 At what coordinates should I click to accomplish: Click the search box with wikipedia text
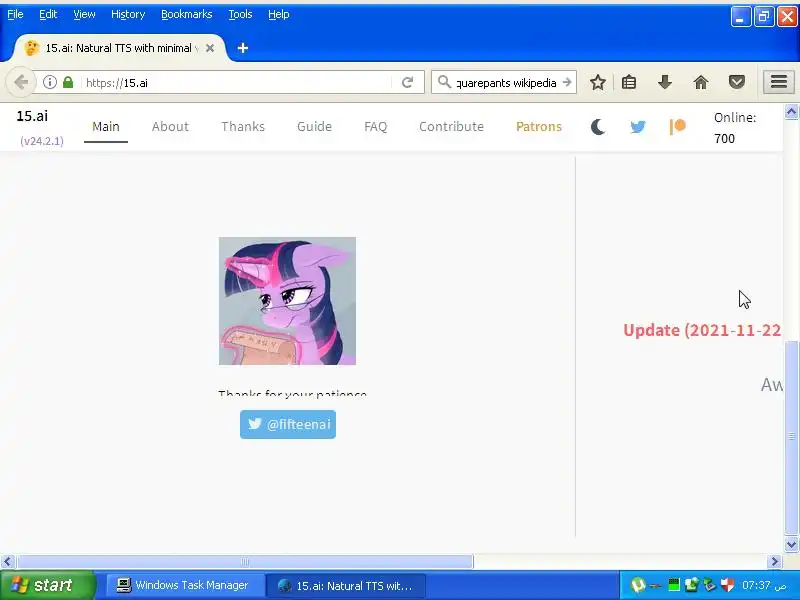tap(506, 82)
